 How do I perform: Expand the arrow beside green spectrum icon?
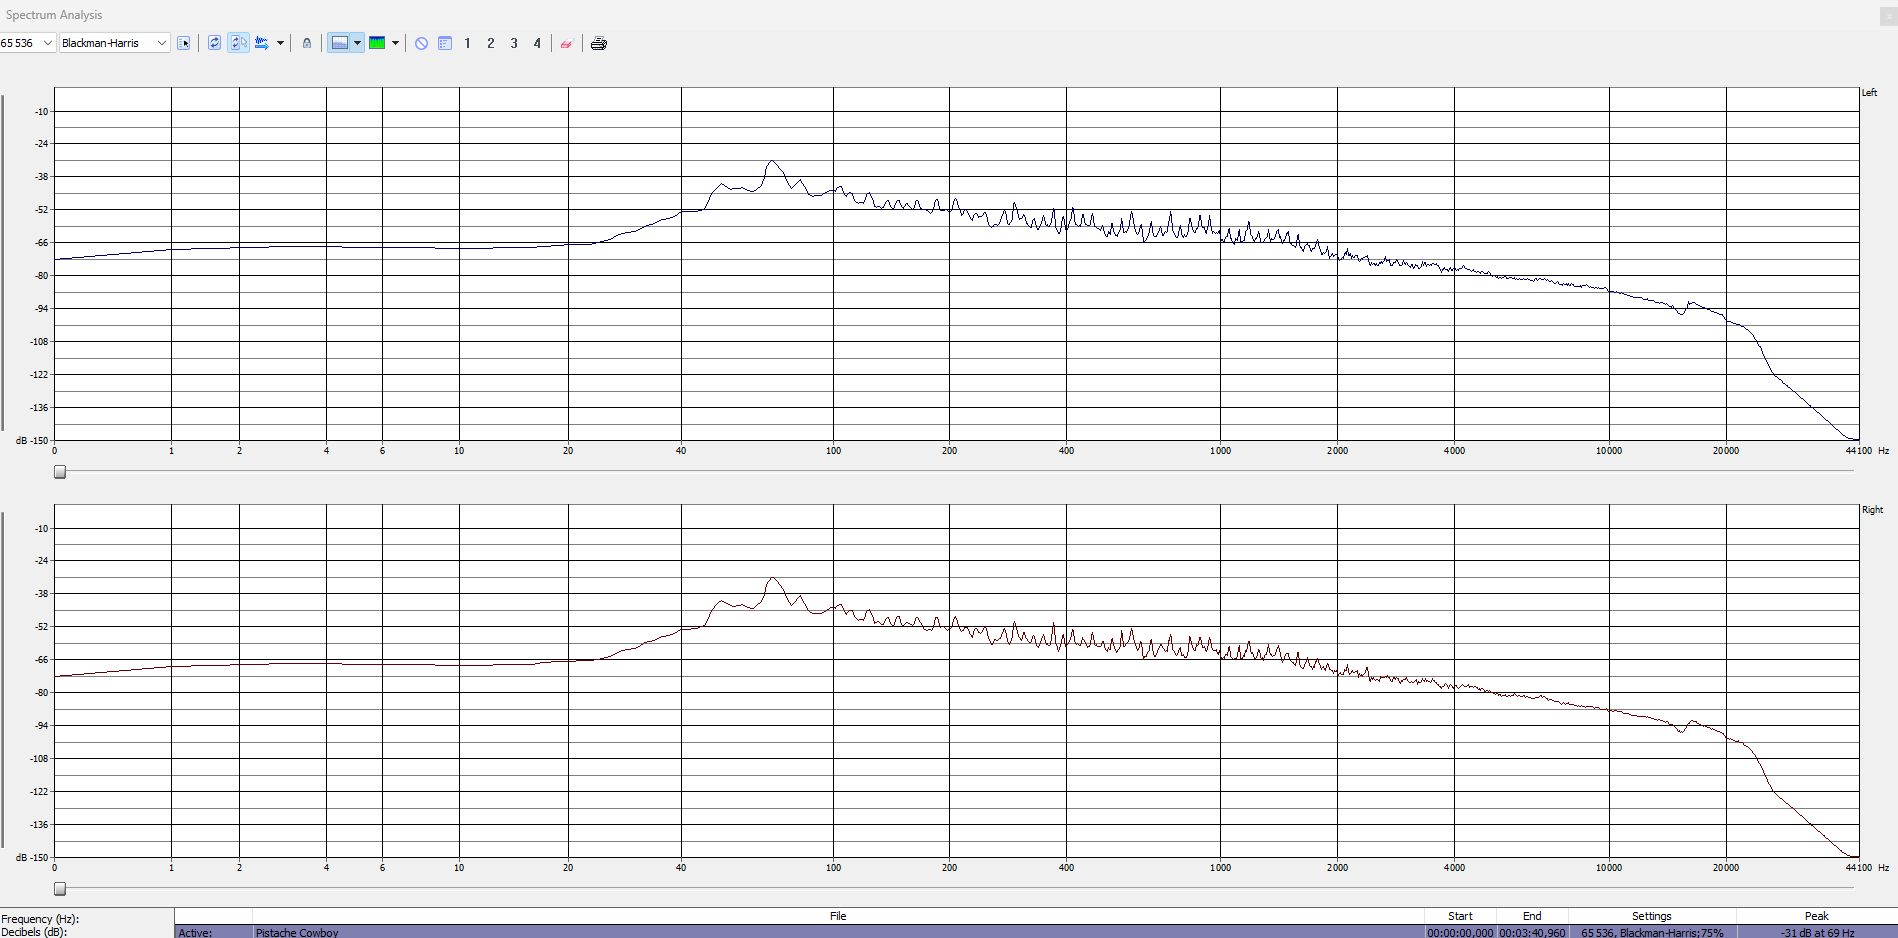click(396, 43)
